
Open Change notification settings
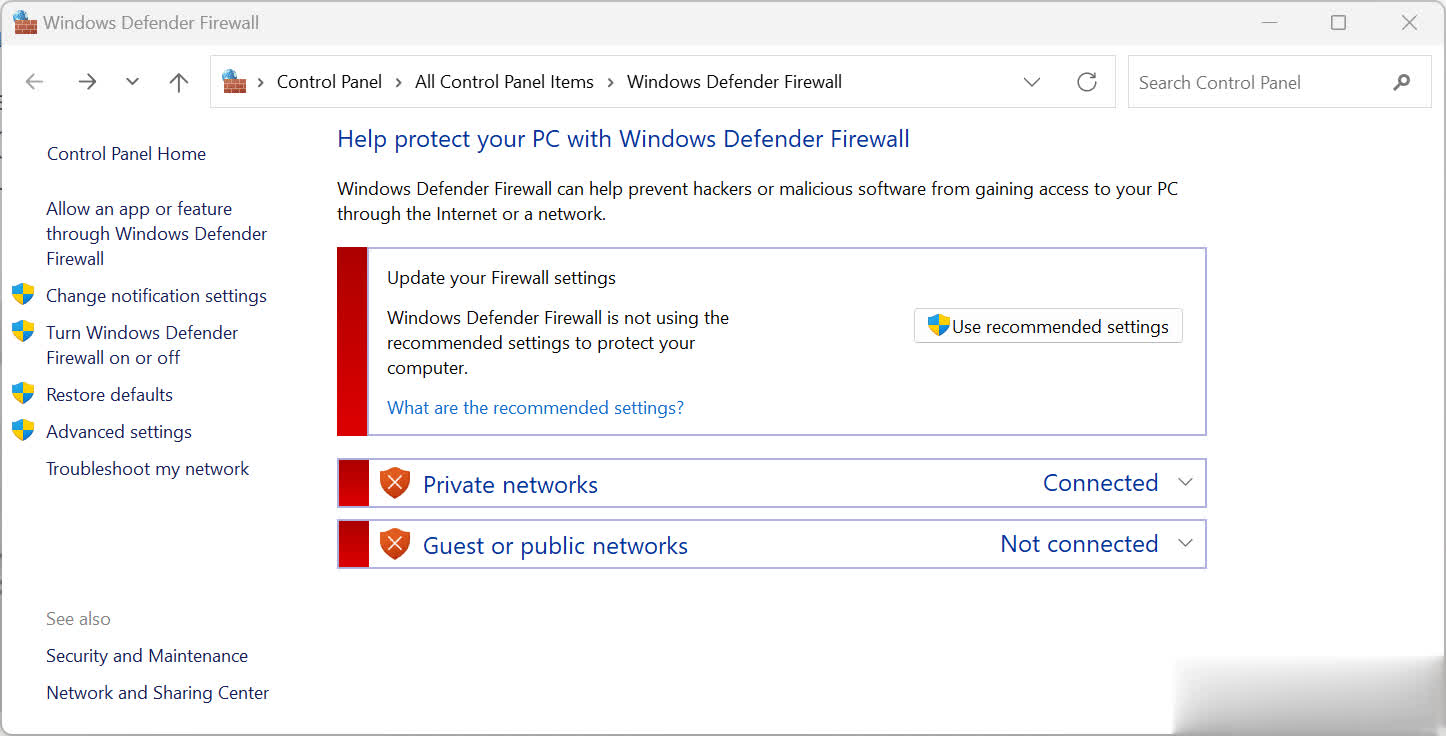point(156,296)
